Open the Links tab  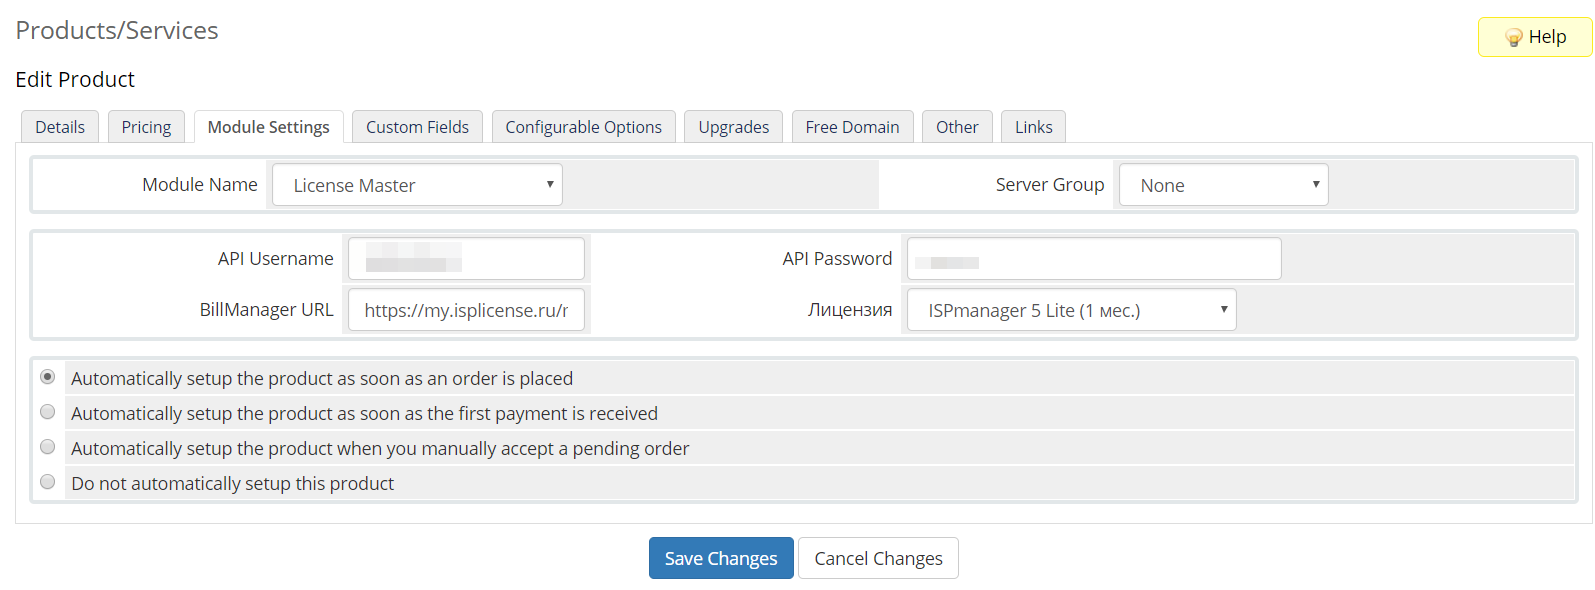(x=1033, y=127)
